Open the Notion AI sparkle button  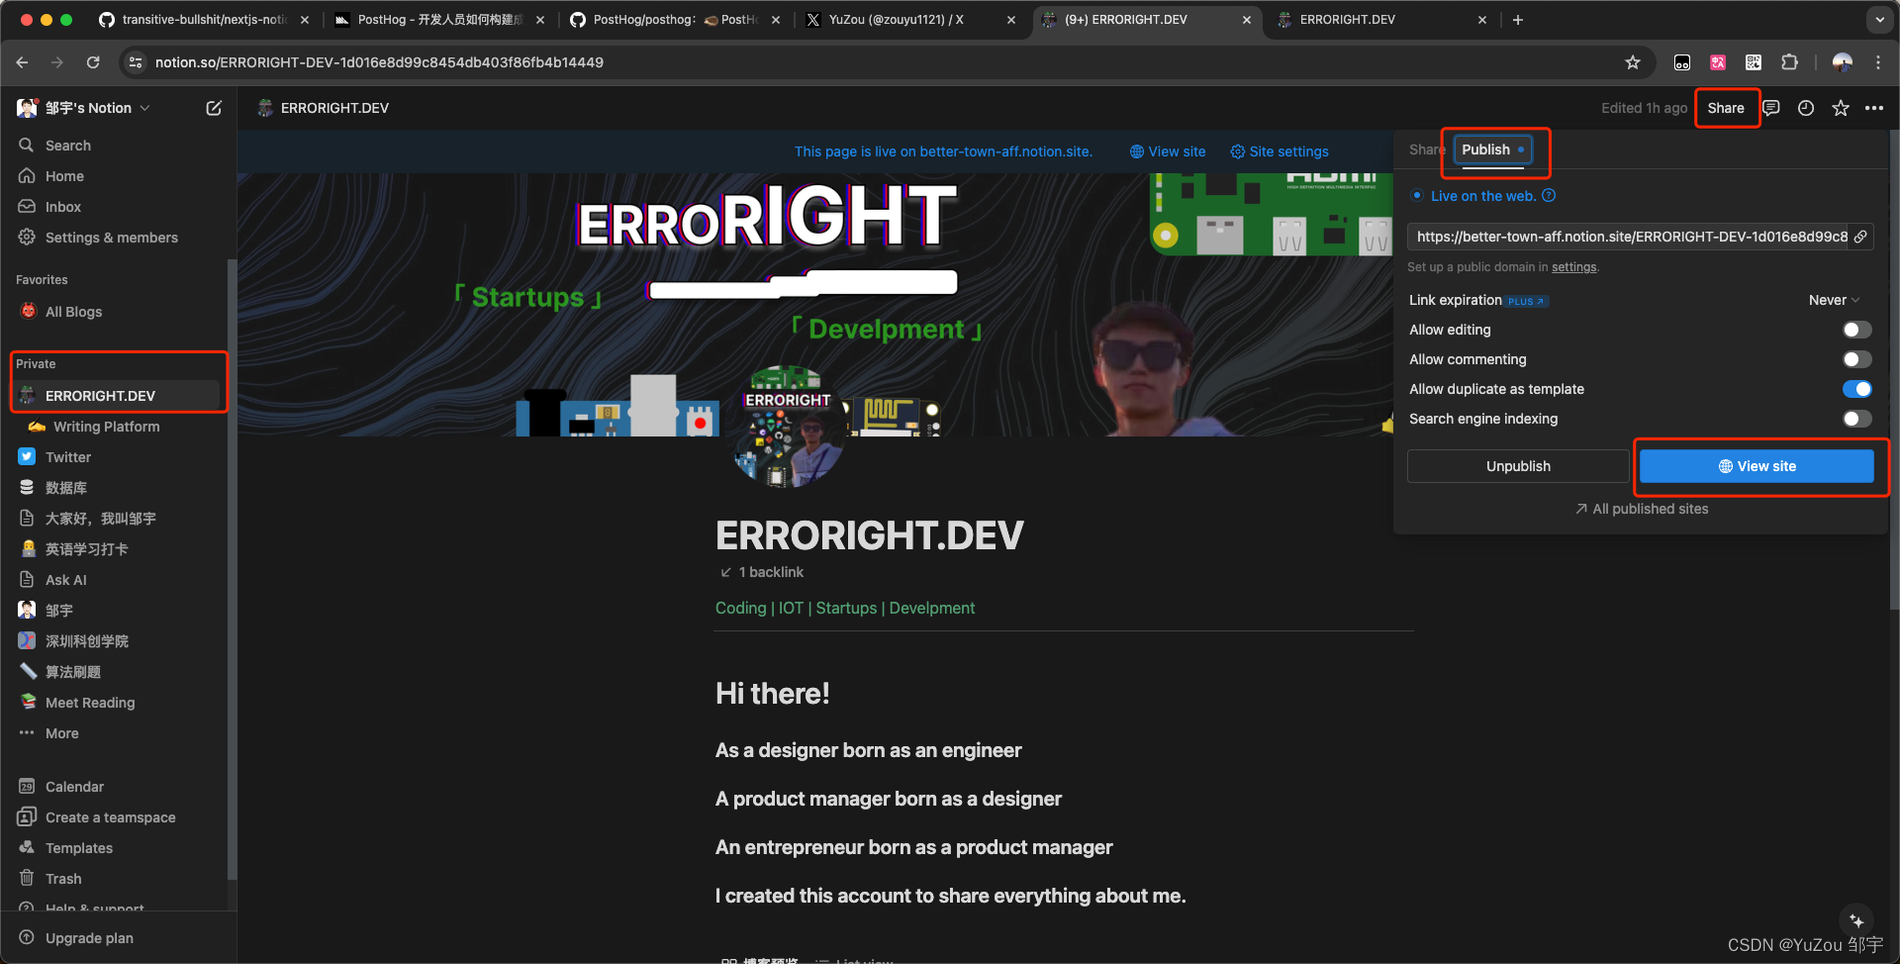1857,920
